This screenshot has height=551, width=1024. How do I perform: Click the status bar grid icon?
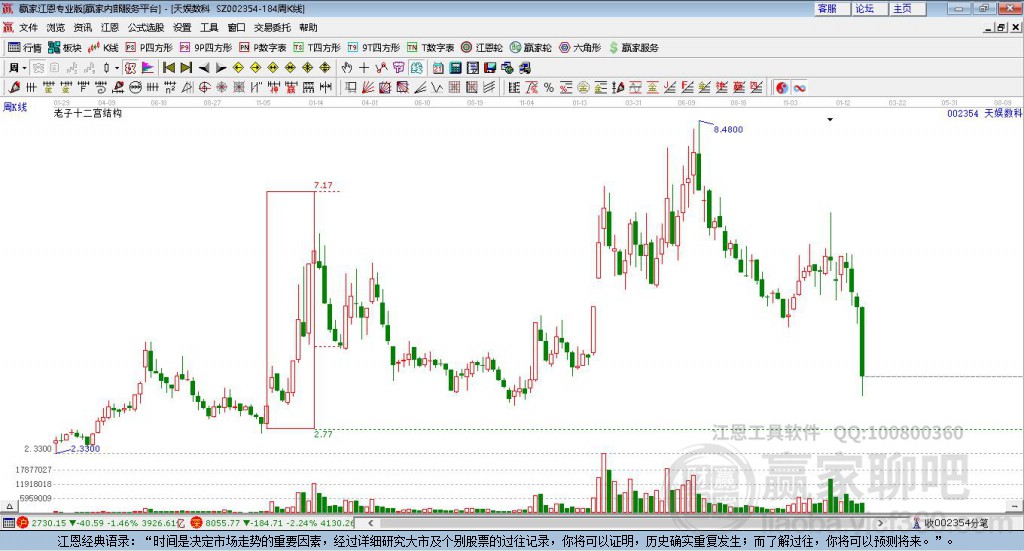(x=8, y=523)
